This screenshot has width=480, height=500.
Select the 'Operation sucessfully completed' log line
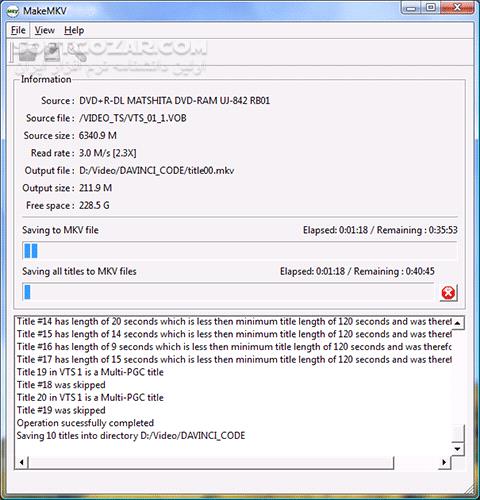tap(85, 423)
